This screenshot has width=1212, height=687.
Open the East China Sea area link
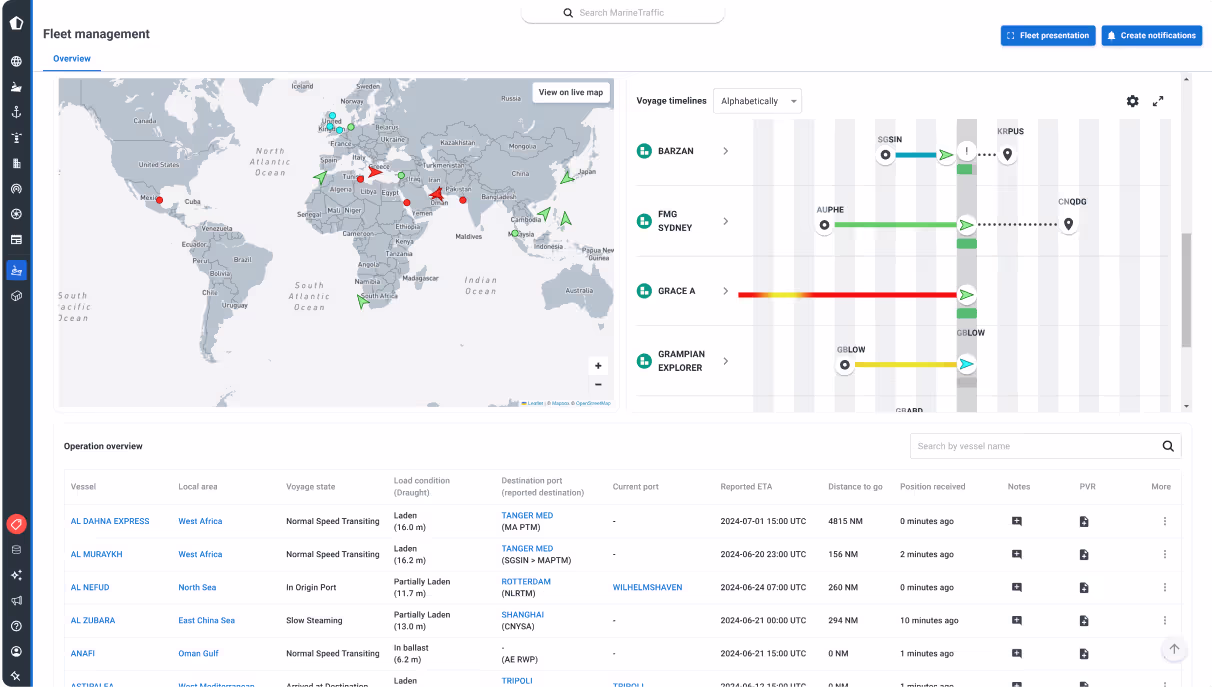click(207, 620)
